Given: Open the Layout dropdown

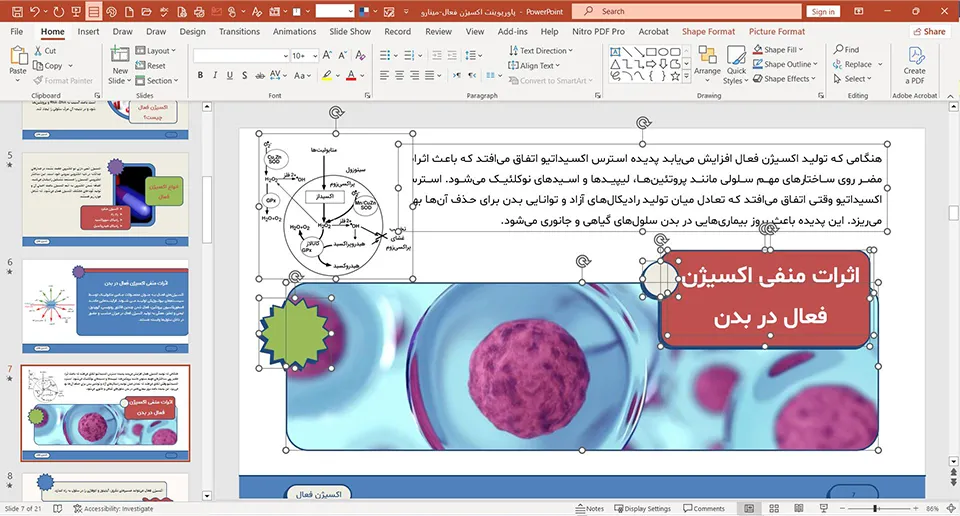Looking at the screenshot, I should (x=156, y=51).
